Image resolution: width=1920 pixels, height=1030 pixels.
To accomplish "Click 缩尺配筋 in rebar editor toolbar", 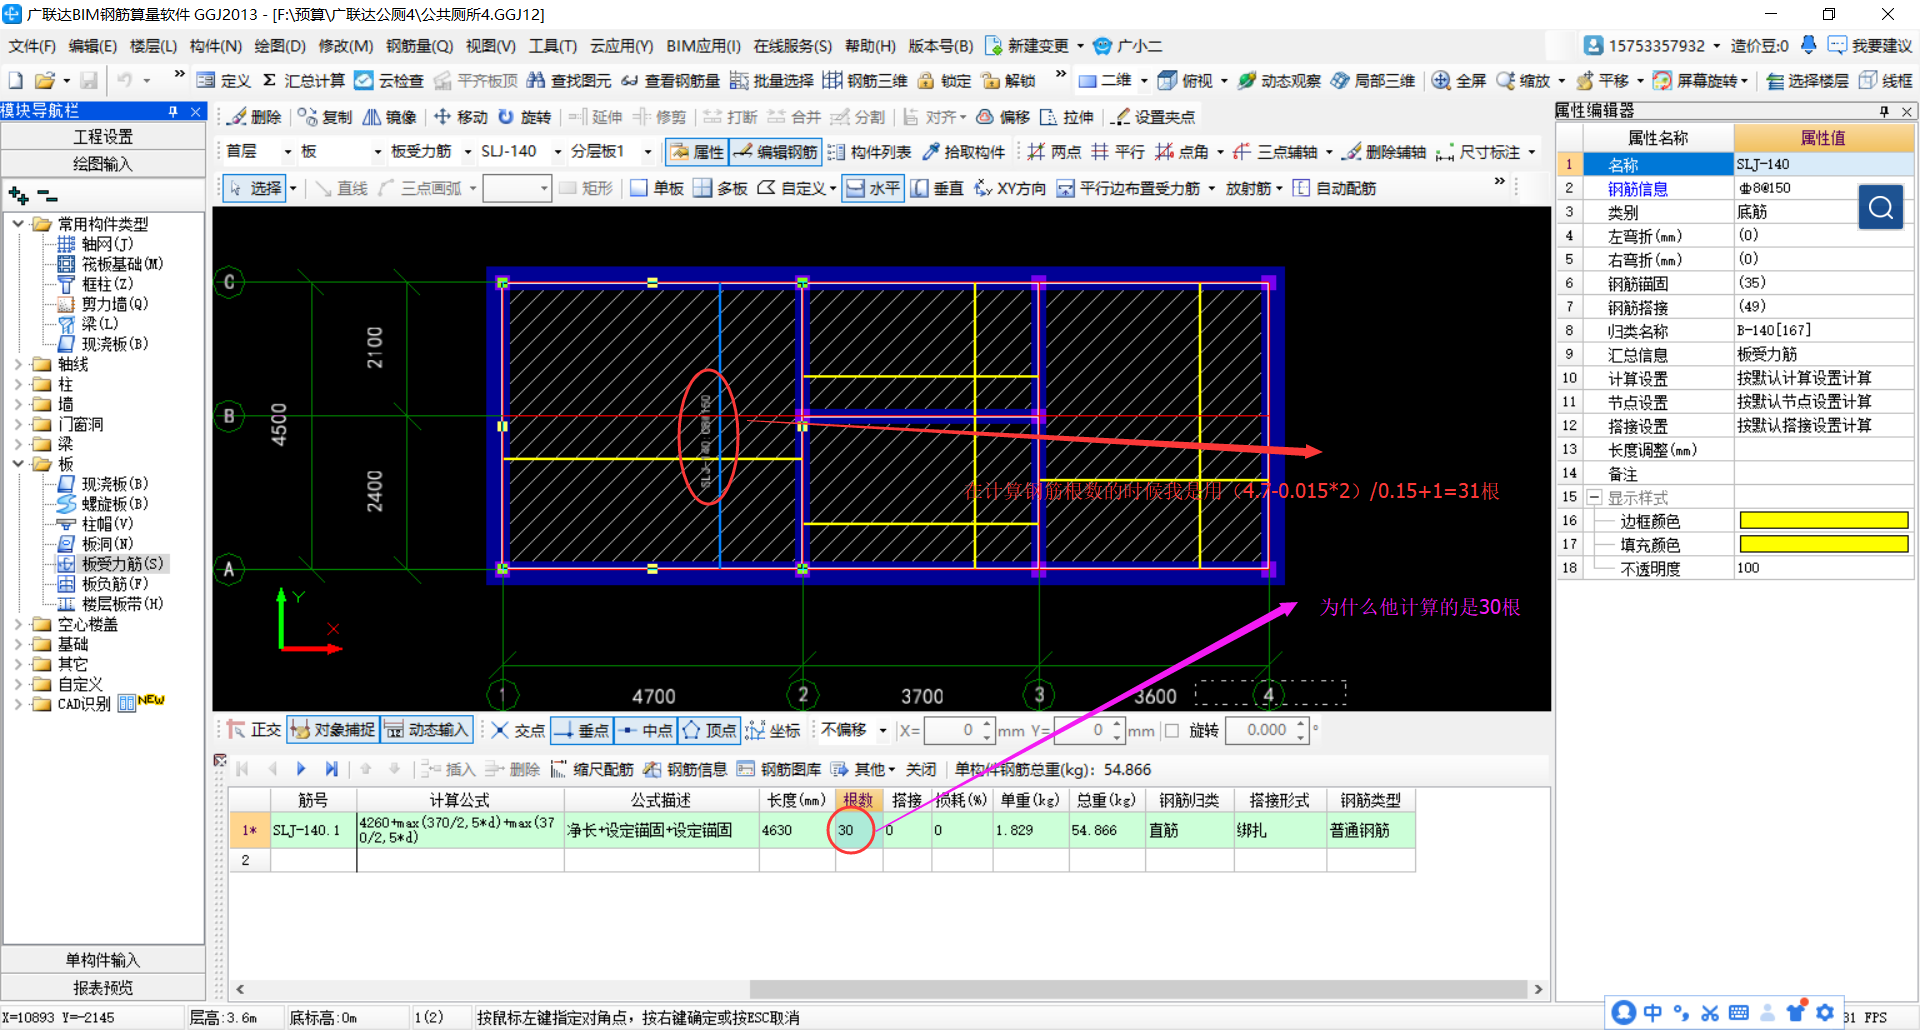I will [x=592, y=769].
